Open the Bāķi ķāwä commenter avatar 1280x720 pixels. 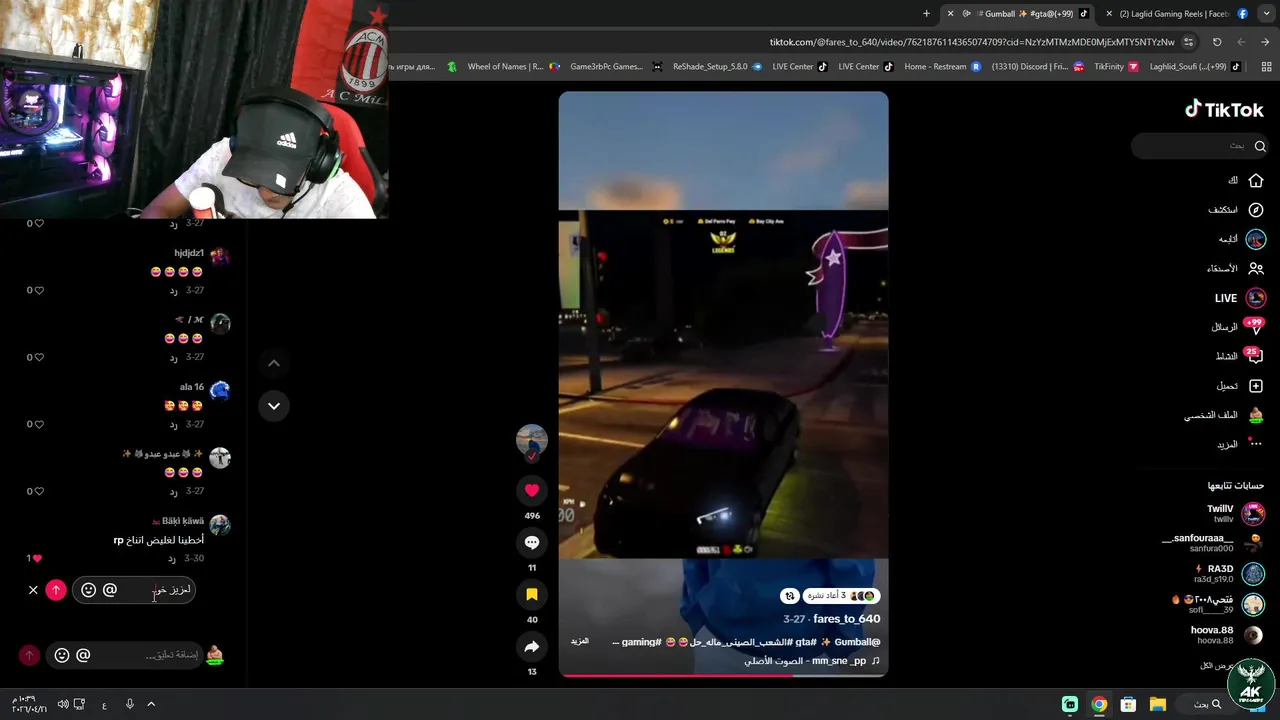point(220,524)
